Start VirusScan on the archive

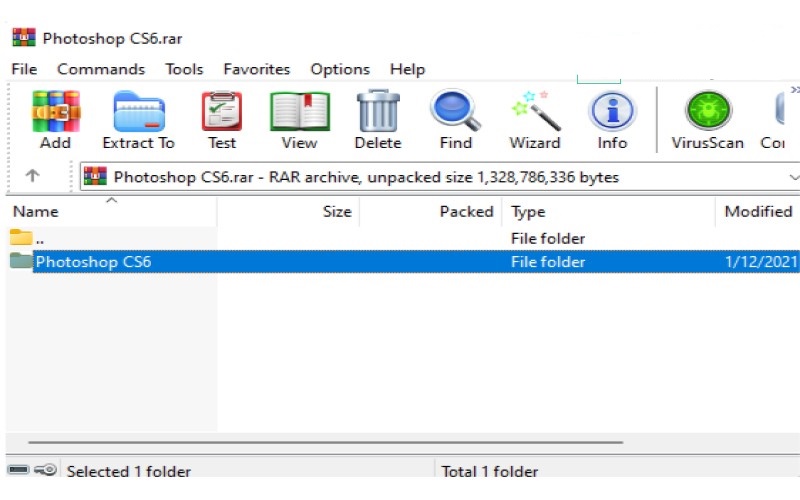[708, 110]
